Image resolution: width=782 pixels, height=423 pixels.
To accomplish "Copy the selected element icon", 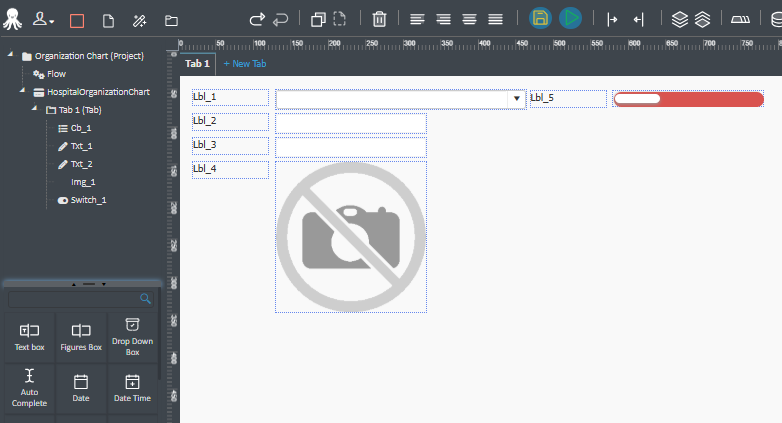I will pos(318,19).
